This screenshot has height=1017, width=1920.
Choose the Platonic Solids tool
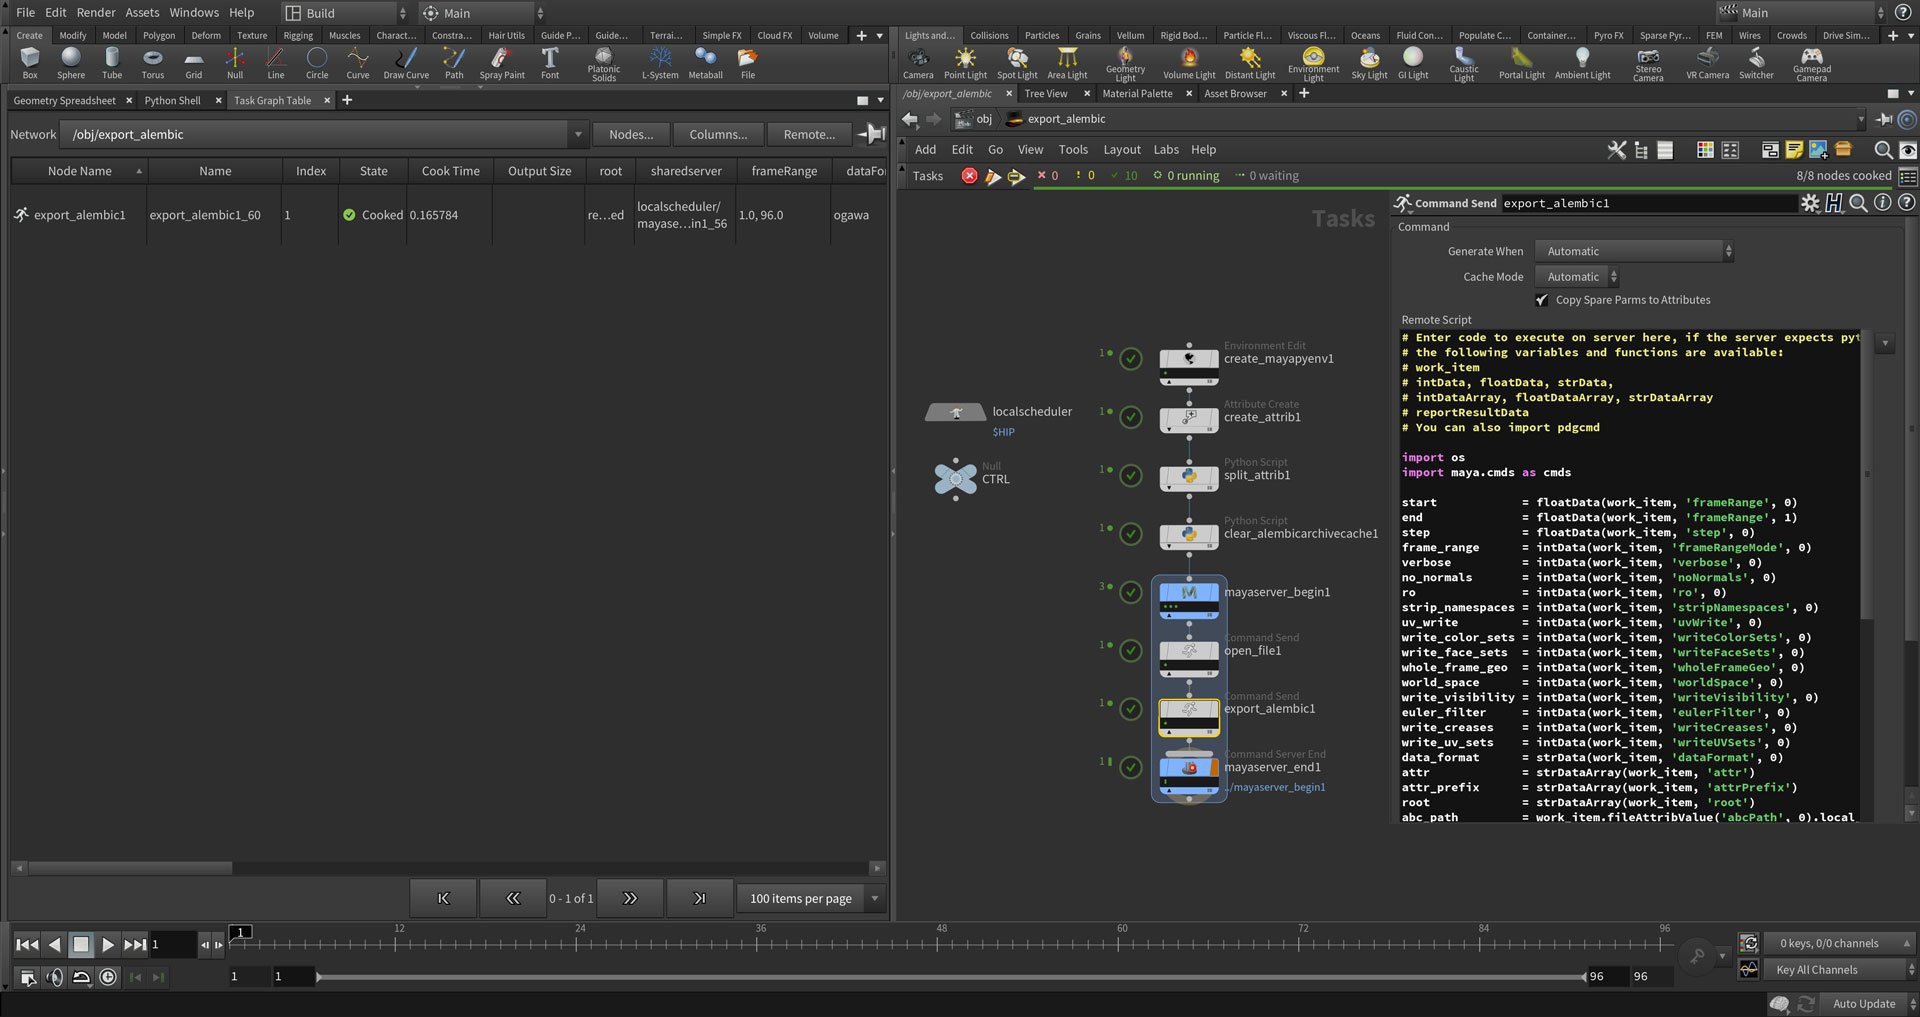coord(604,64)
